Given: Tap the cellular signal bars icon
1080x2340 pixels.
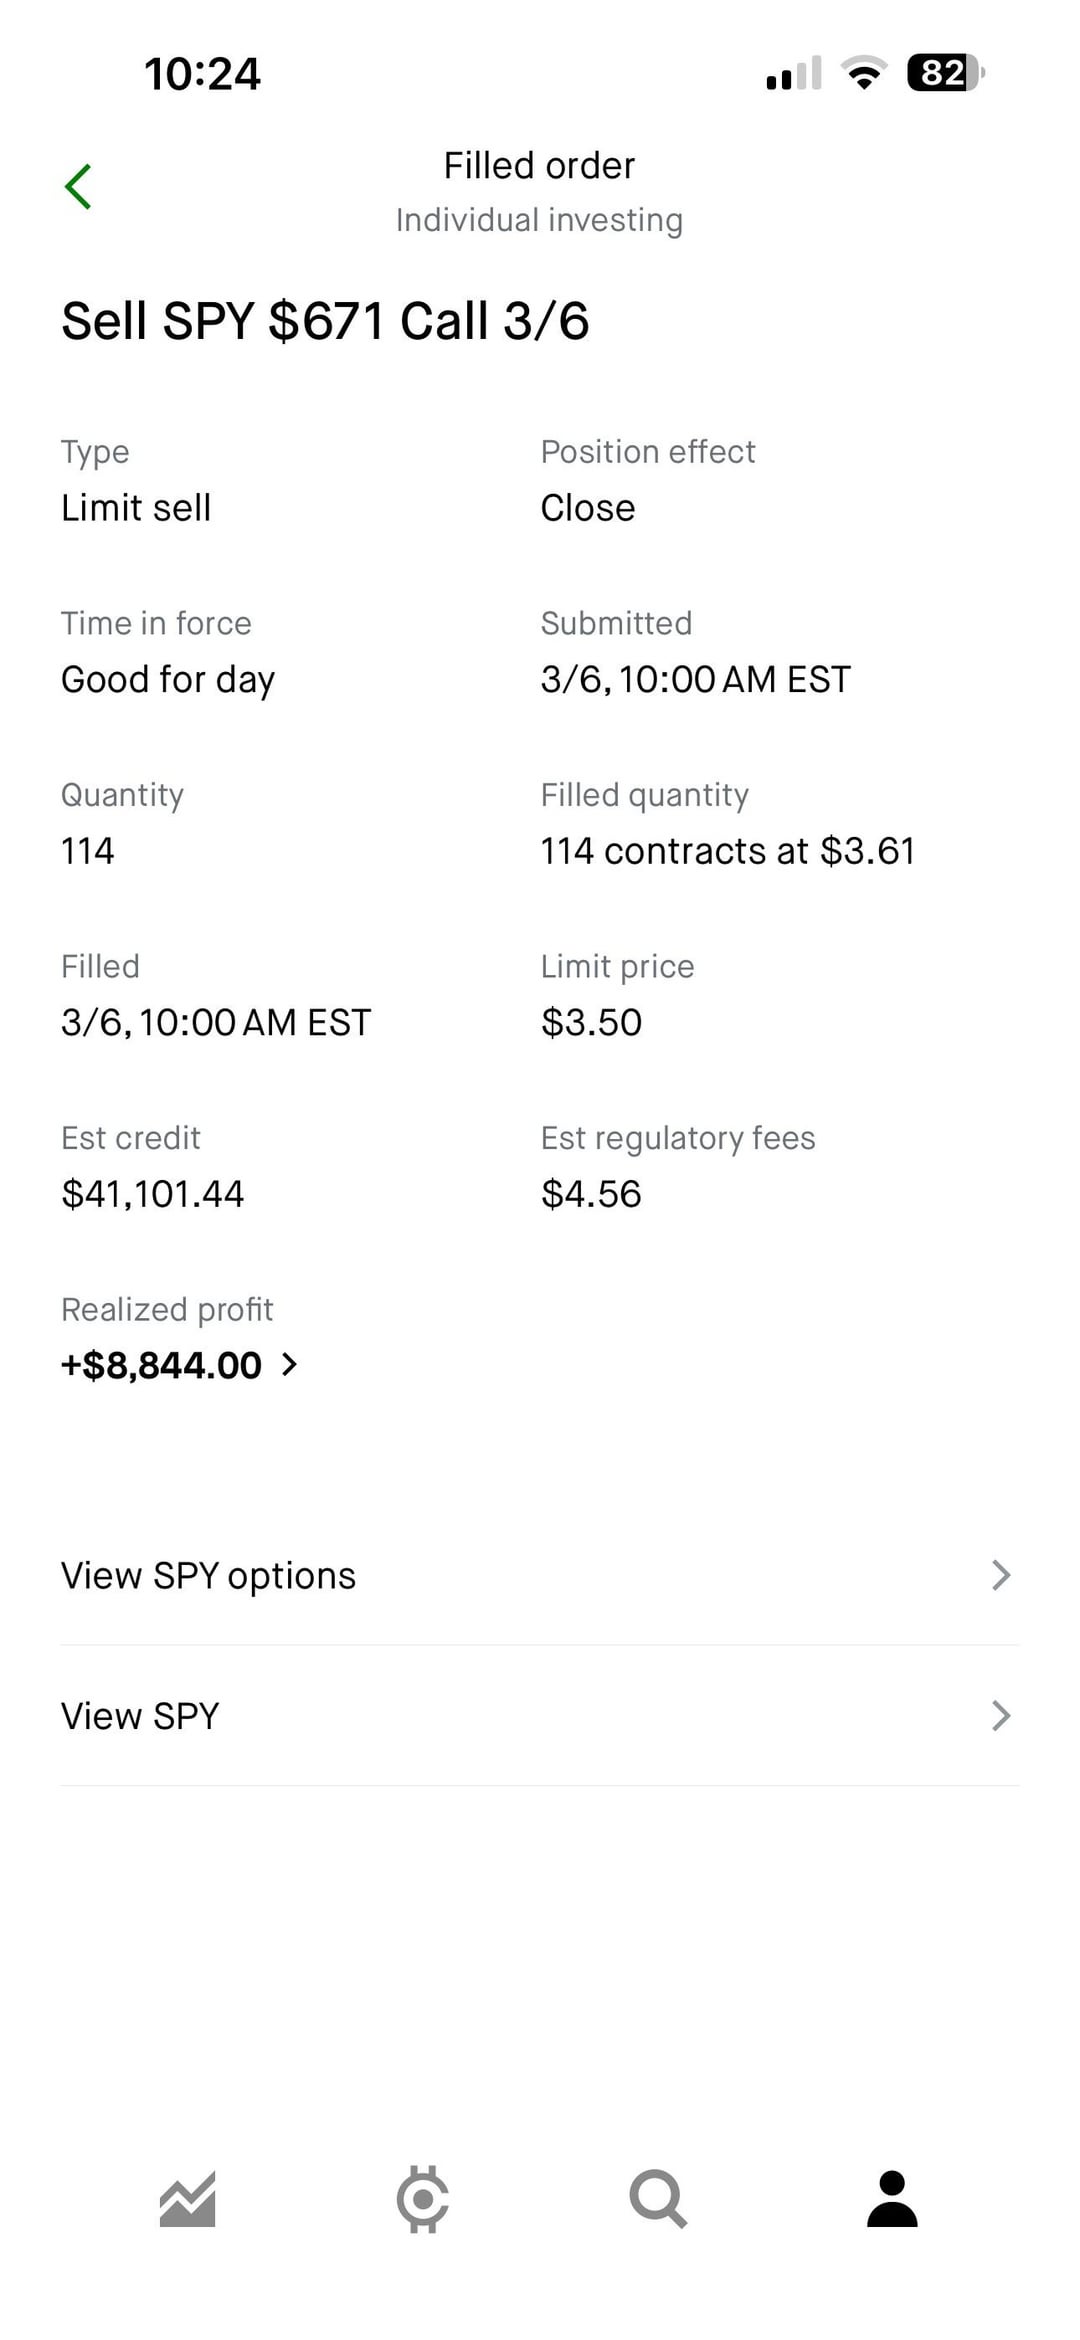Looking at the screenshot, I should click(794, 73).
